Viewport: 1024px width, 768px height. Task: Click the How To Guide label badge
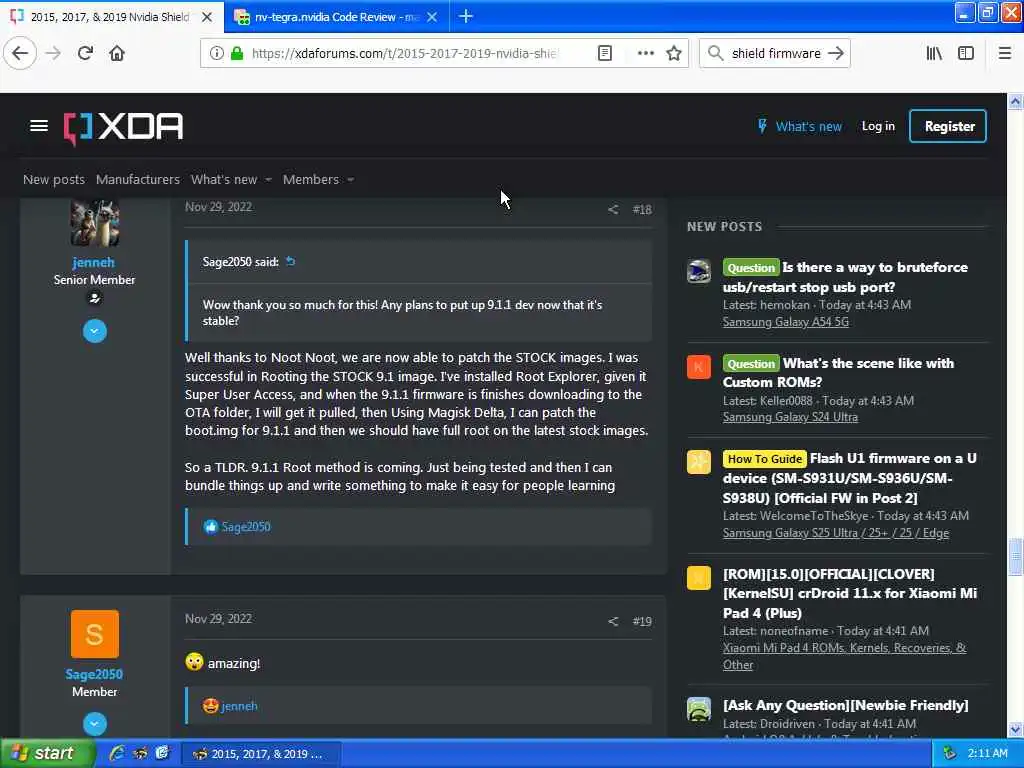764,459
